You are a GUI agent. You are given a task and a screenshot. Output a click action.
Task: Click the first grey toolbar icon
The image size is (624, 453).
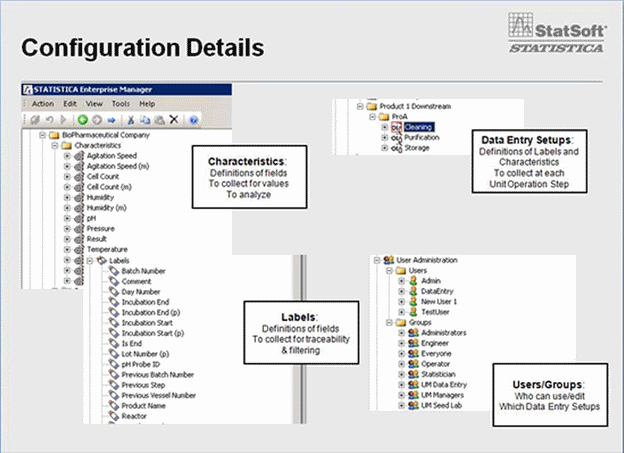point(35,119)
